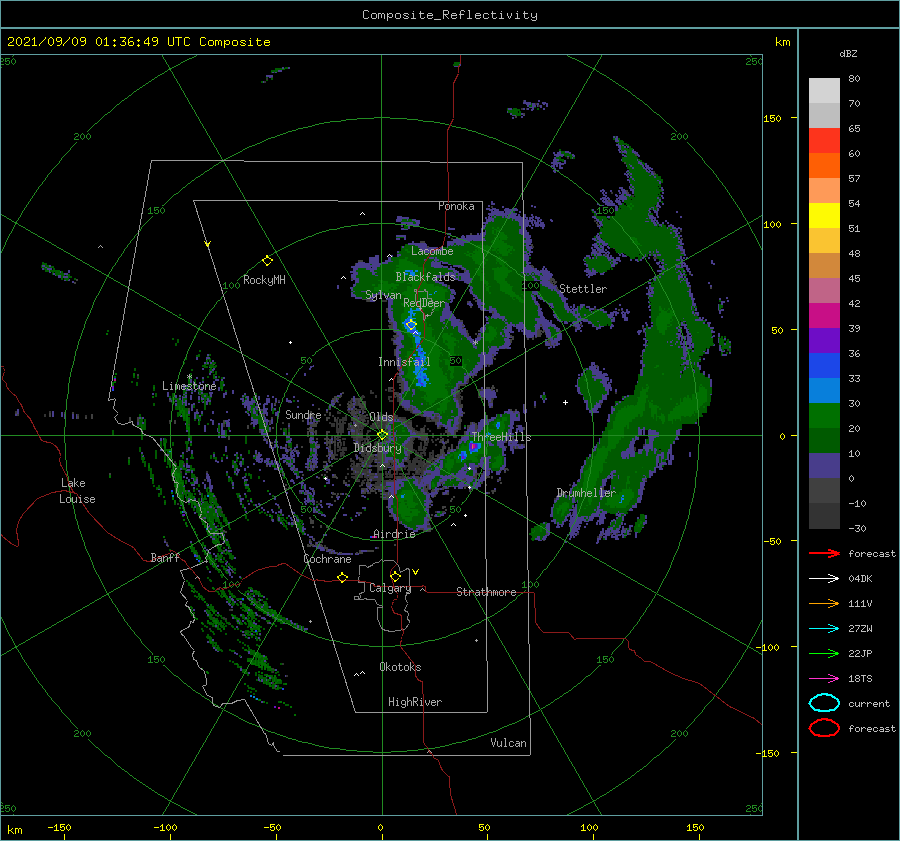The width and height of the screenshot is (900, 841).
Task: Click the Calgary city name label
Action: click(390, 588)
